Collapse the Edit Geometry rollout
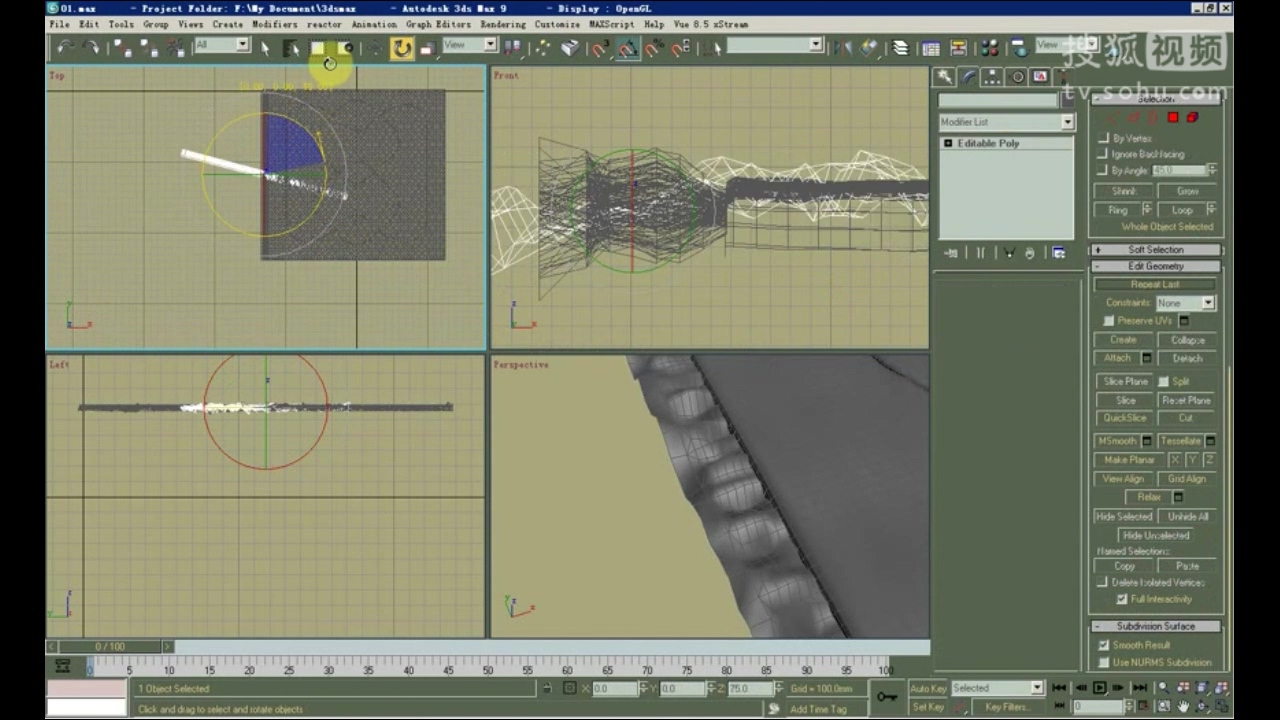1280x720 pixels. click(x=1155, y=267)
